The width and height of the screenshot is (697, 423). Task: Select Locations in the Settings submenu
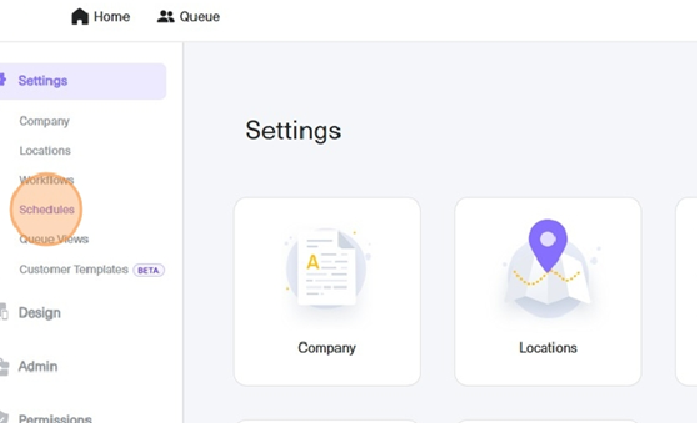[x=45, y=151]
